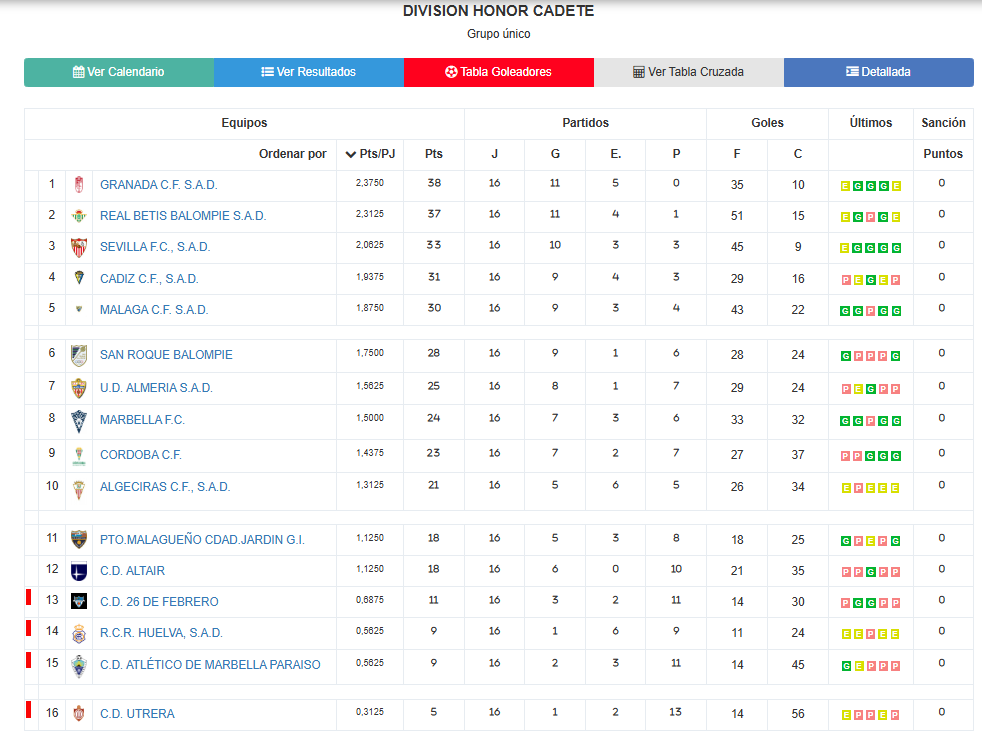
Task: Click the C.D. Utrera crest icon
Action: click(x=79, y=713)
